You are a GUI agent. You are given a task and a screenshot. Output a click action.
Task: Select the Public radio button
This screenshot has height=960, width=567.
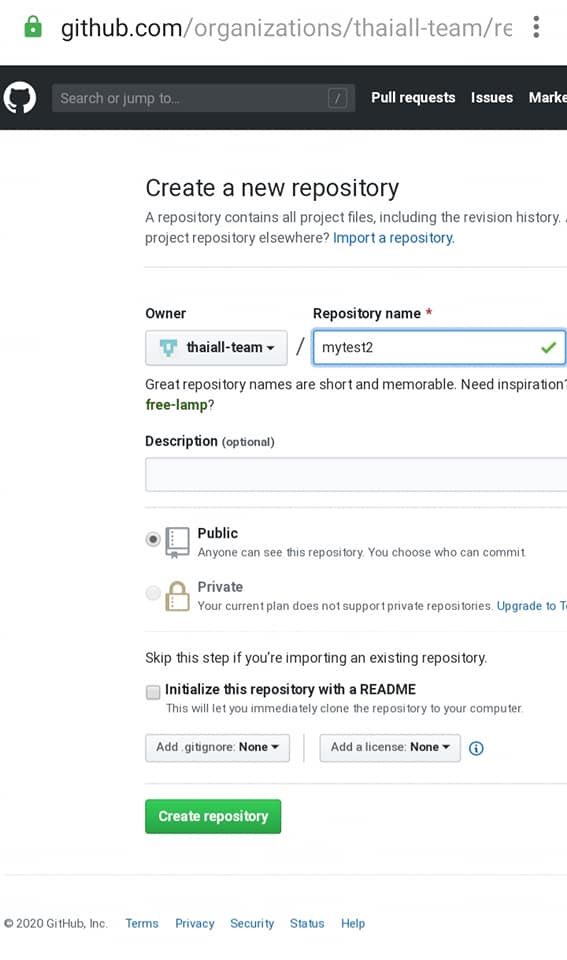(x=153, y=539)
